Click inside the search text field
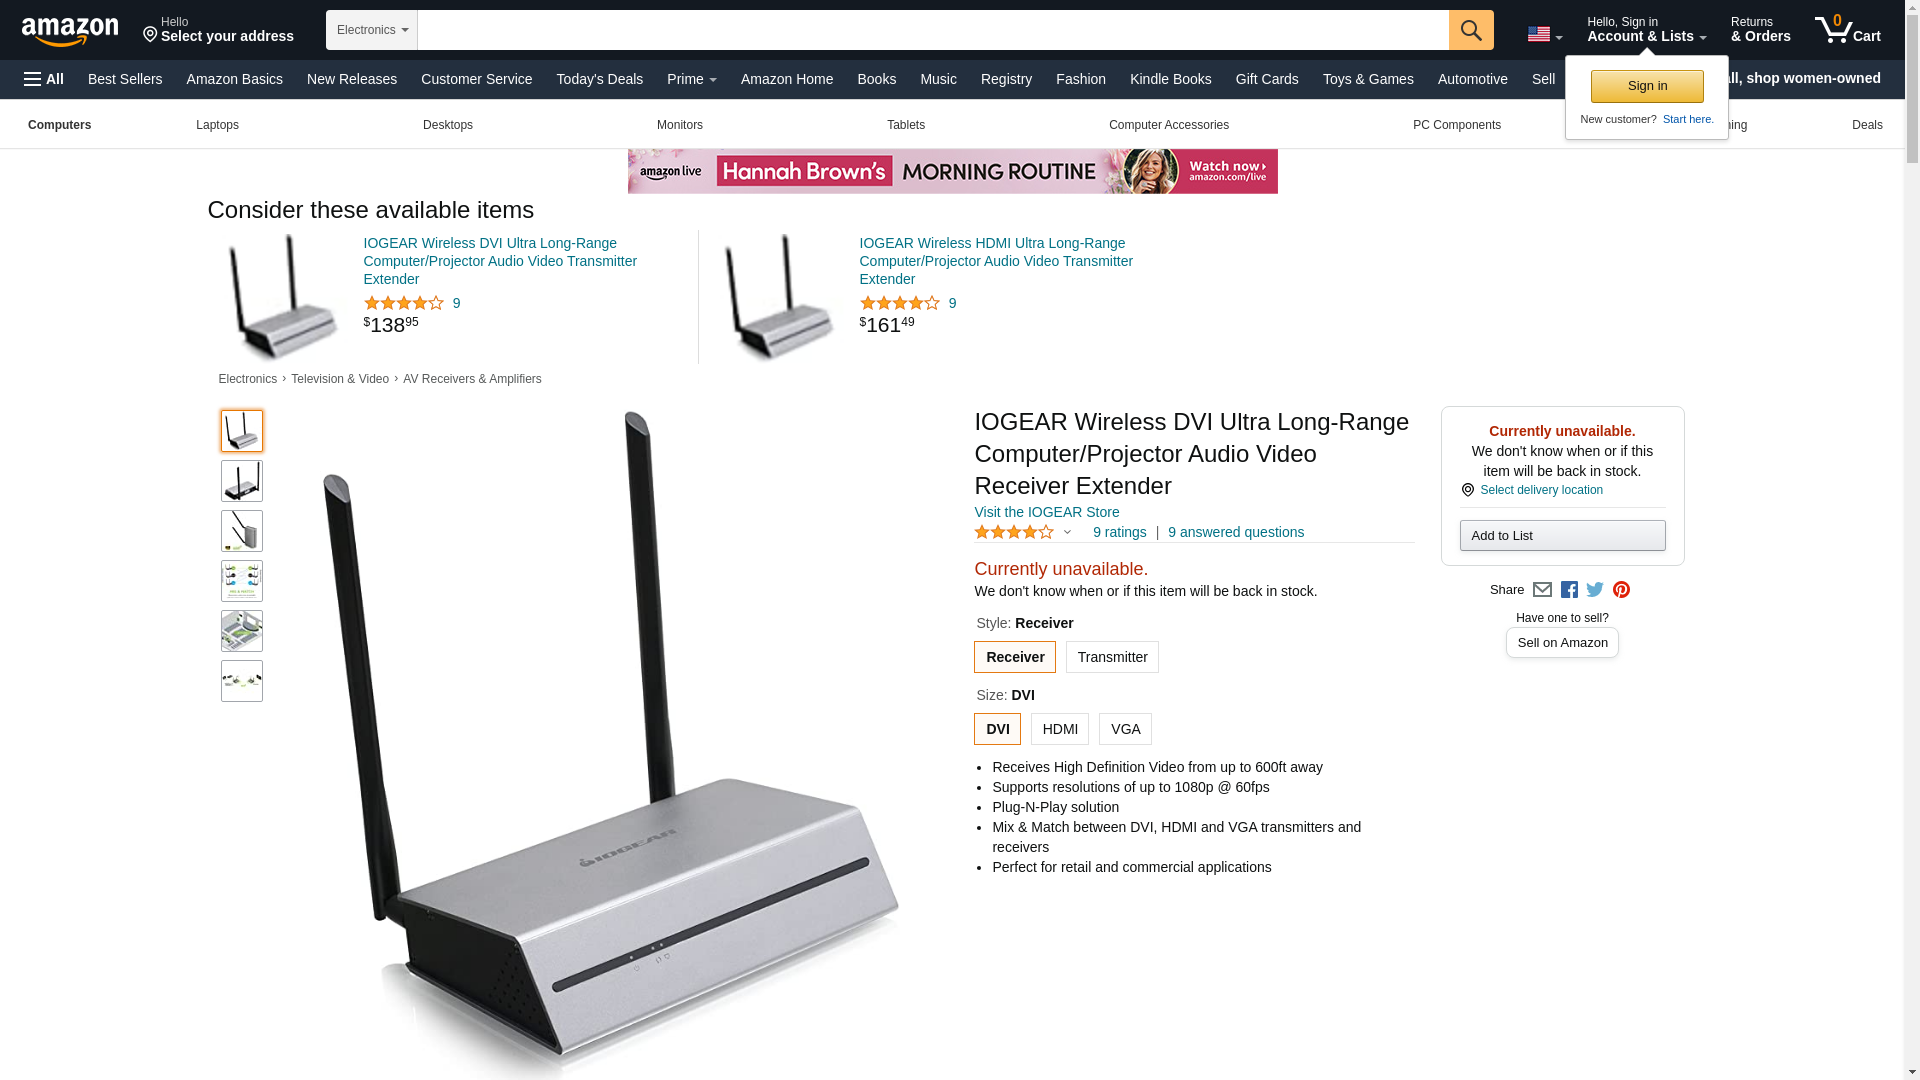Screen dimensions: 1920x1080 coord(932,30)
